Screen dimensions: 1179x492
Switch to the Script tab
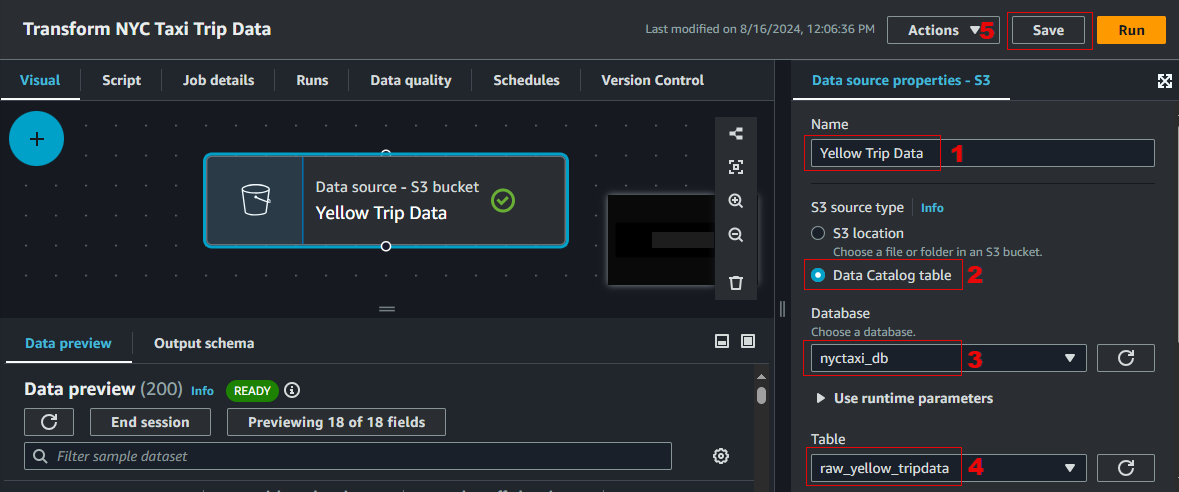point(121,80)
